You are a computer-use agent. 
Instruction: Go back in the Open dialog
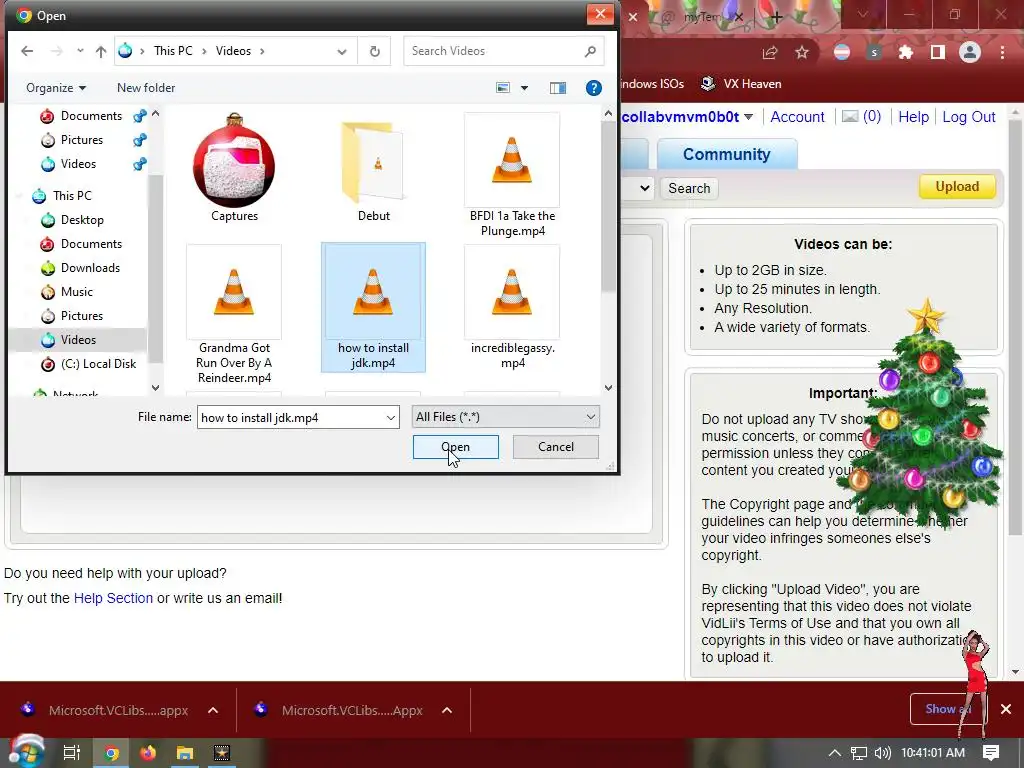point(27,51)
